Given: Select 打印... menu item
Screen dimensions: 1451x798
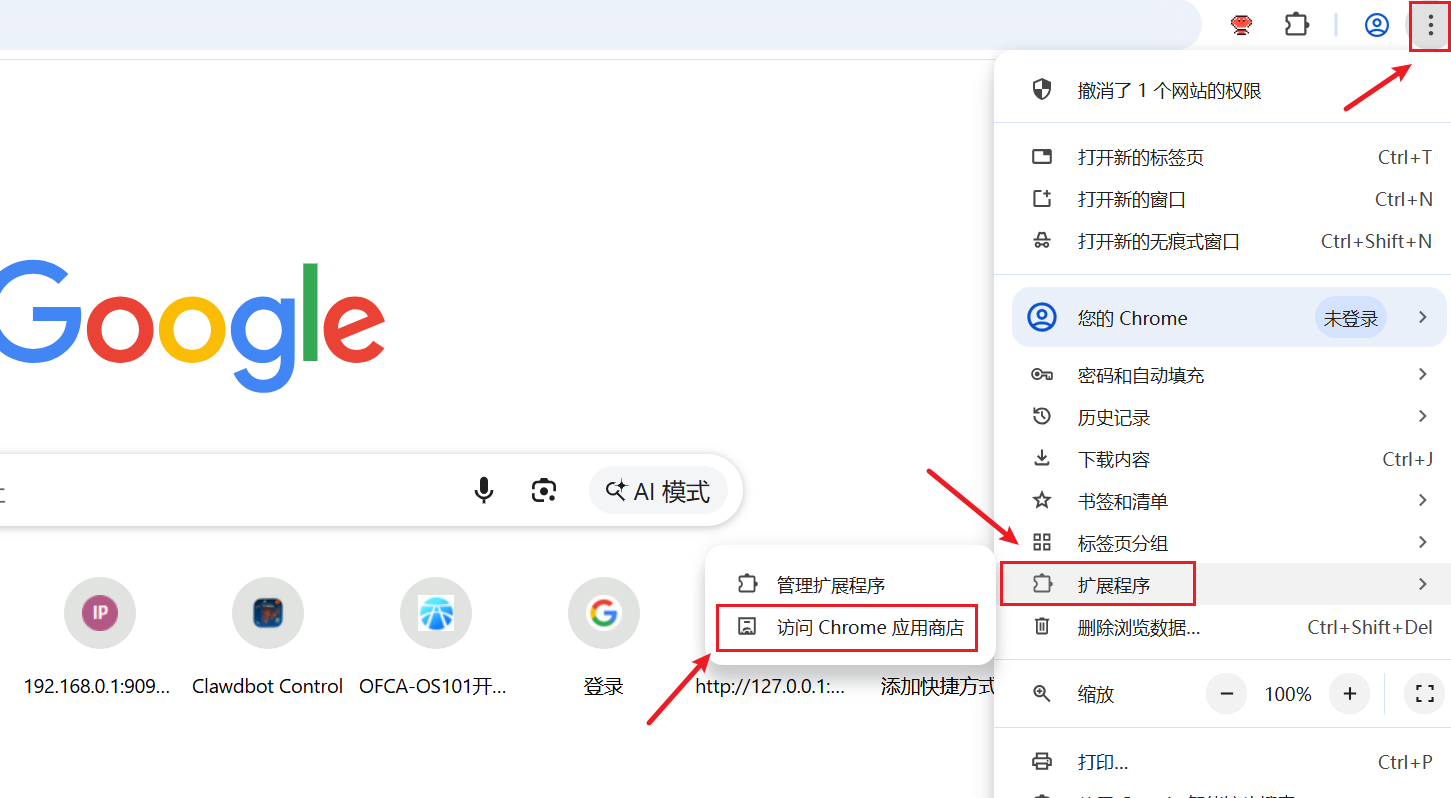Looking at the screenshot, I should coord(1222,762).
